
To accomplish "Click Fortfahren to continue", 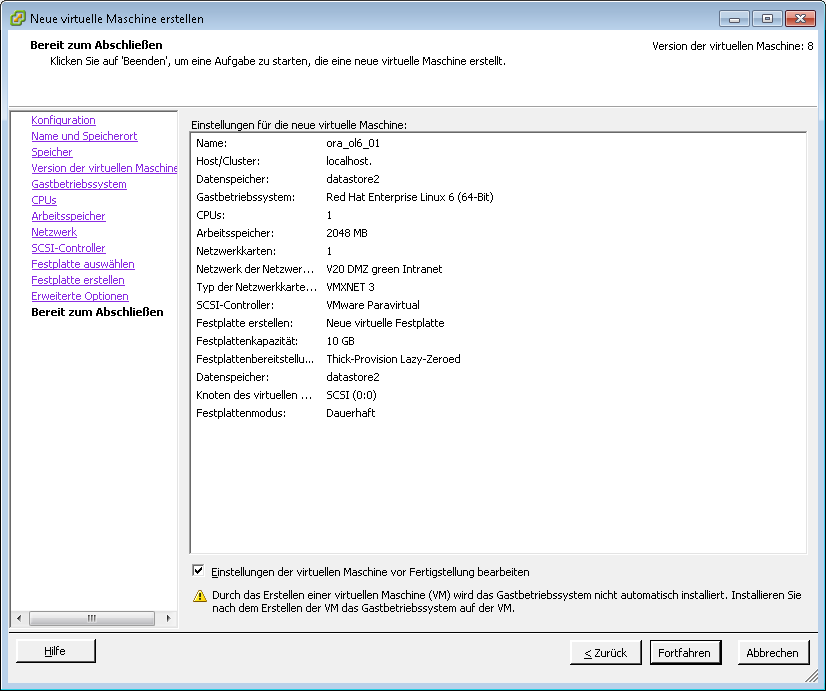I will point(684,652).
